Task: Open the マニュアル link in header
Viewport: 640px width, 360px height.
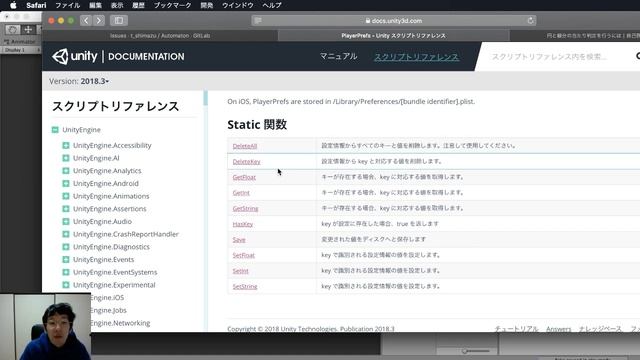Action: coord(338,56)
